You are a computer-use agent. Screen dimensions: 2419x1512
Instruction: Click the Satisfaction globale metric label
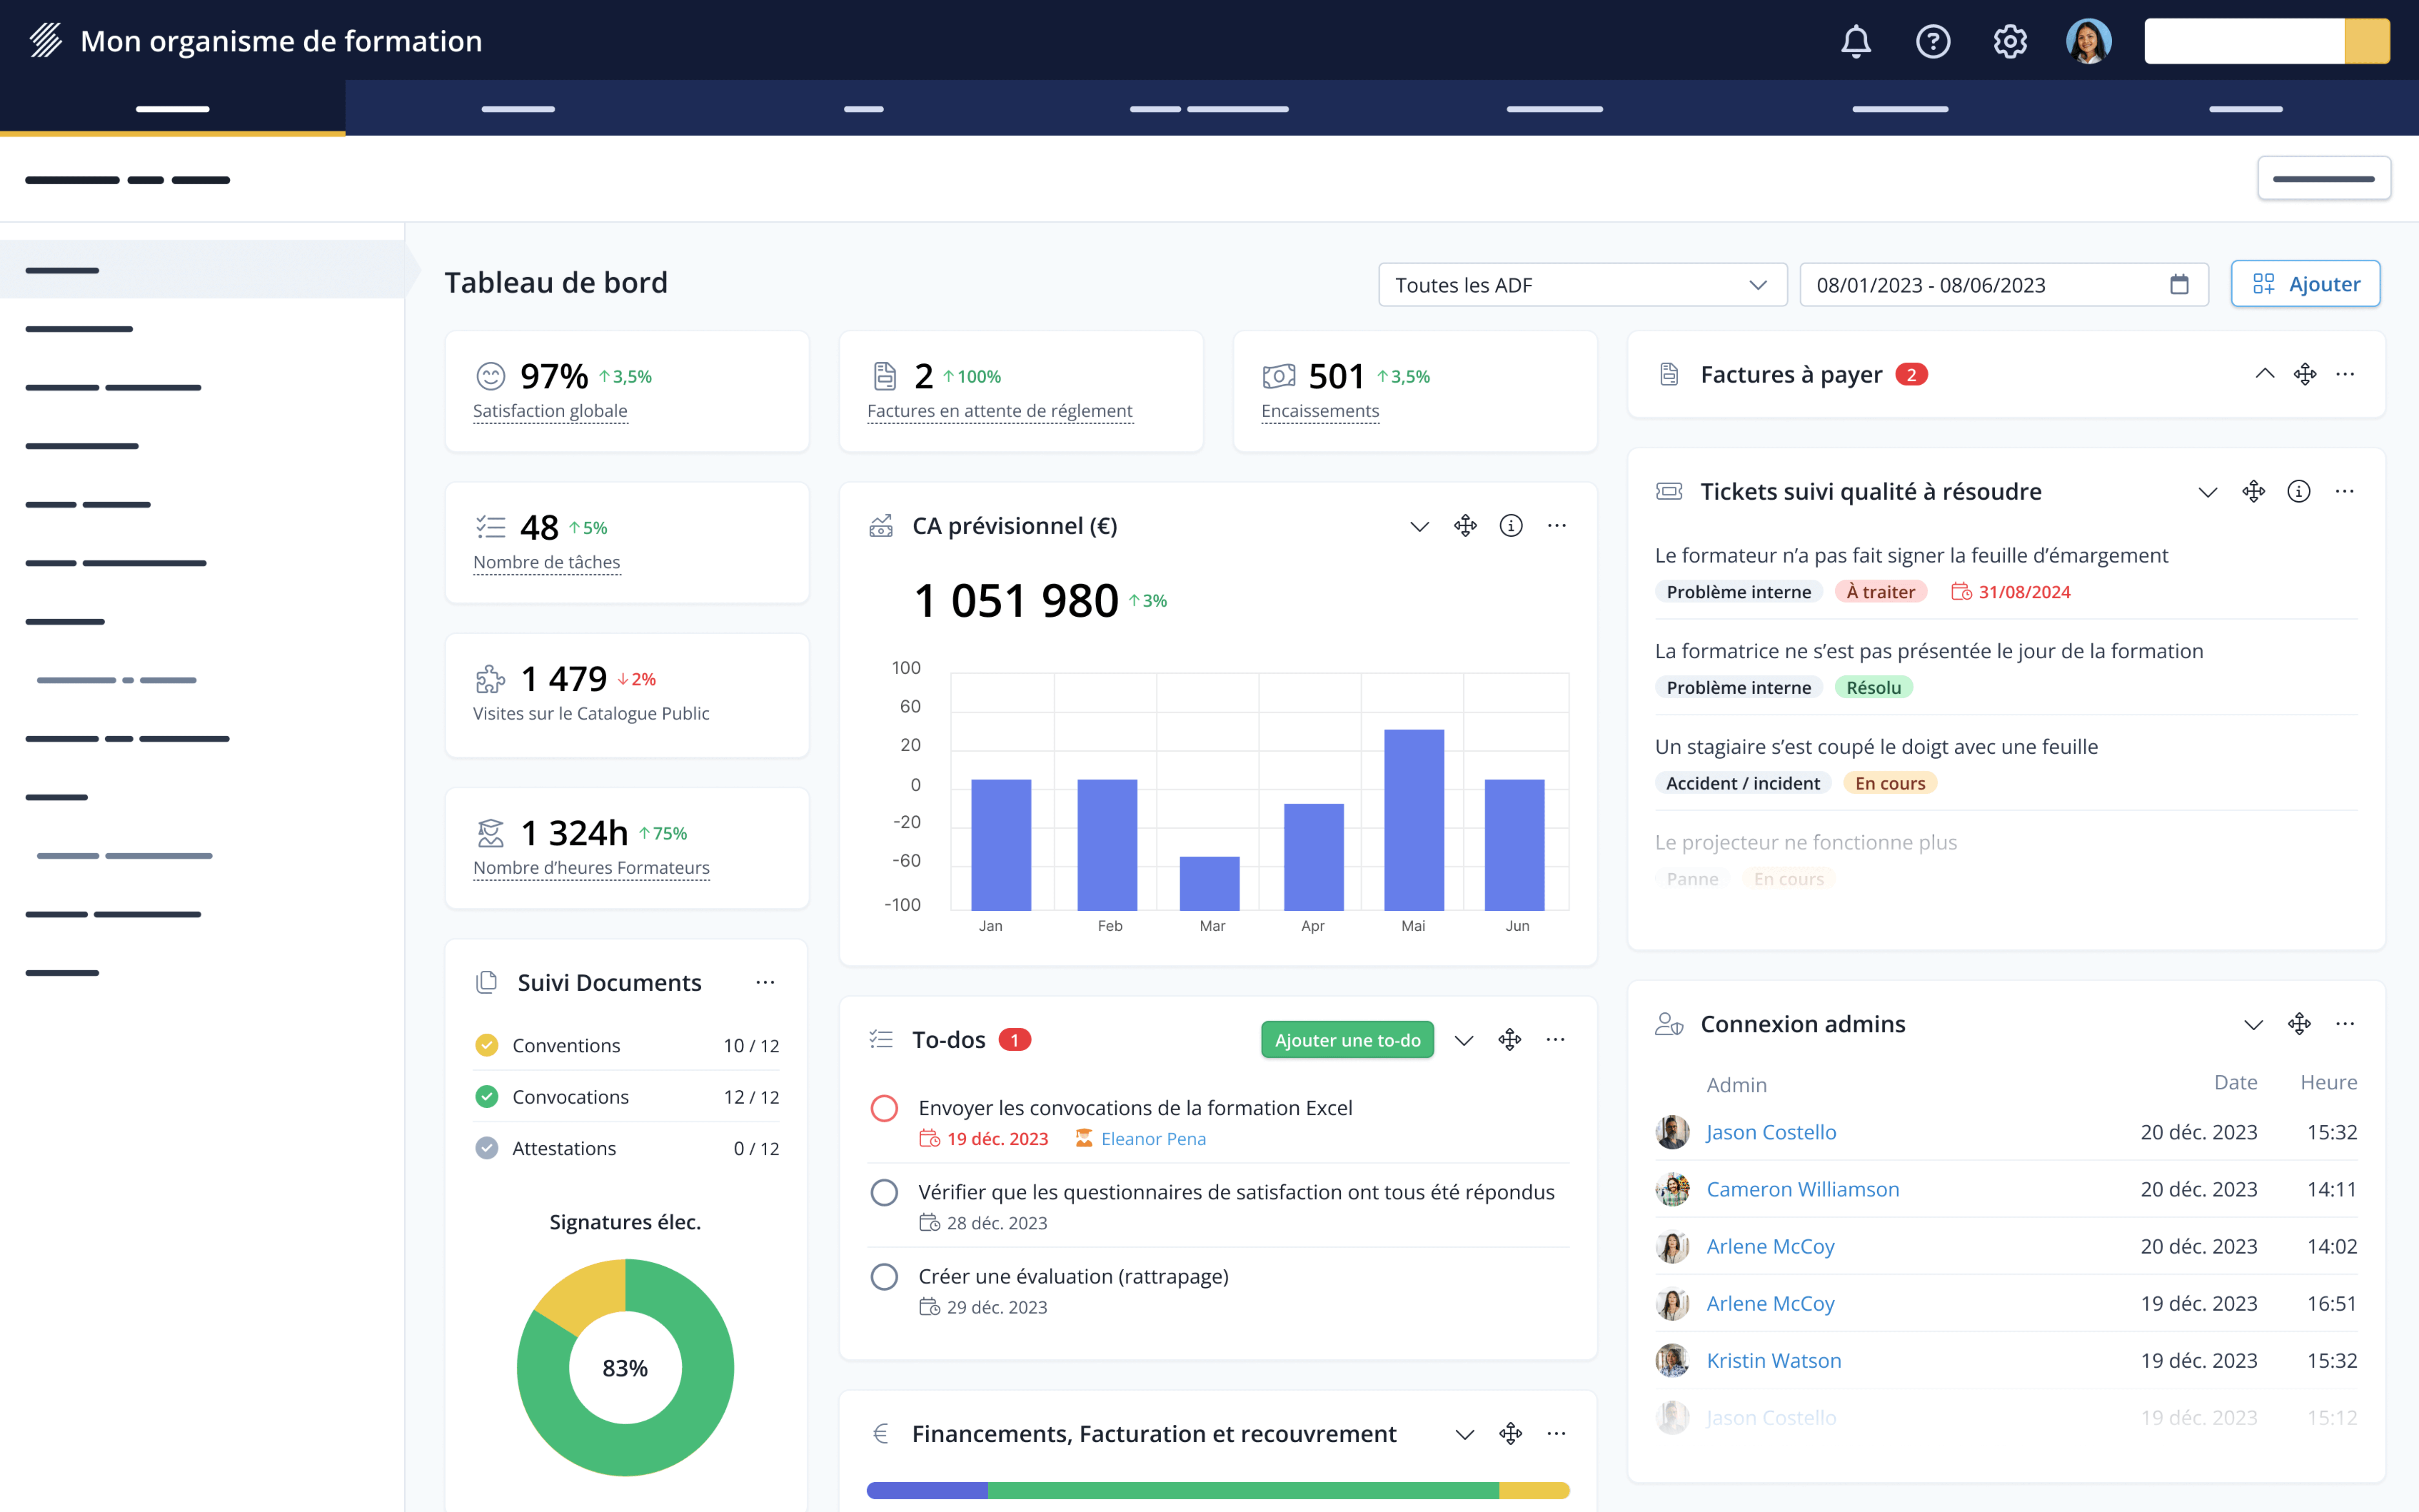coord(550,411)
